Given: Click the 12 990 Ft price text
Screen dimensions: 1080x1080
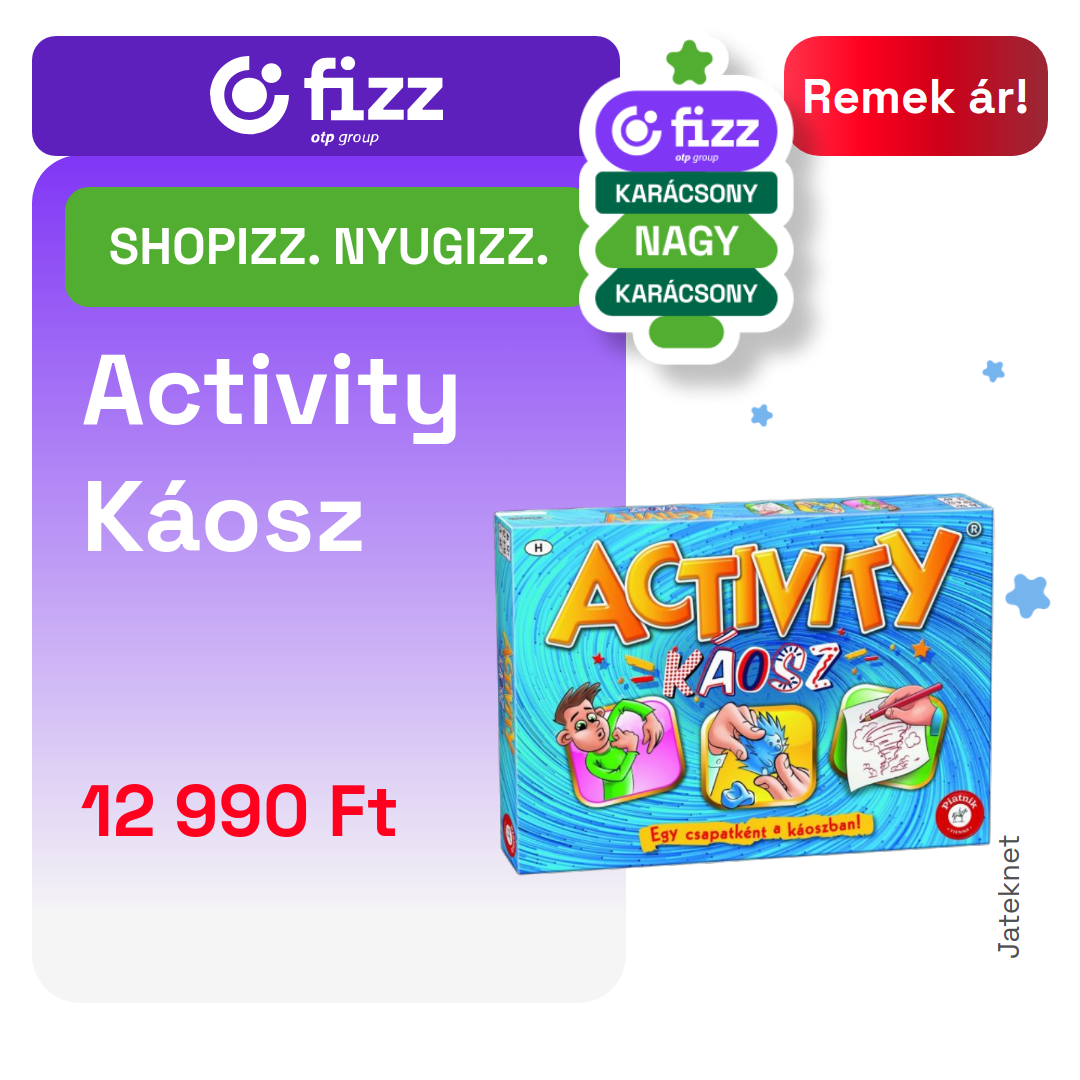Looking at the screenshot, I should [x=239, y=811].
